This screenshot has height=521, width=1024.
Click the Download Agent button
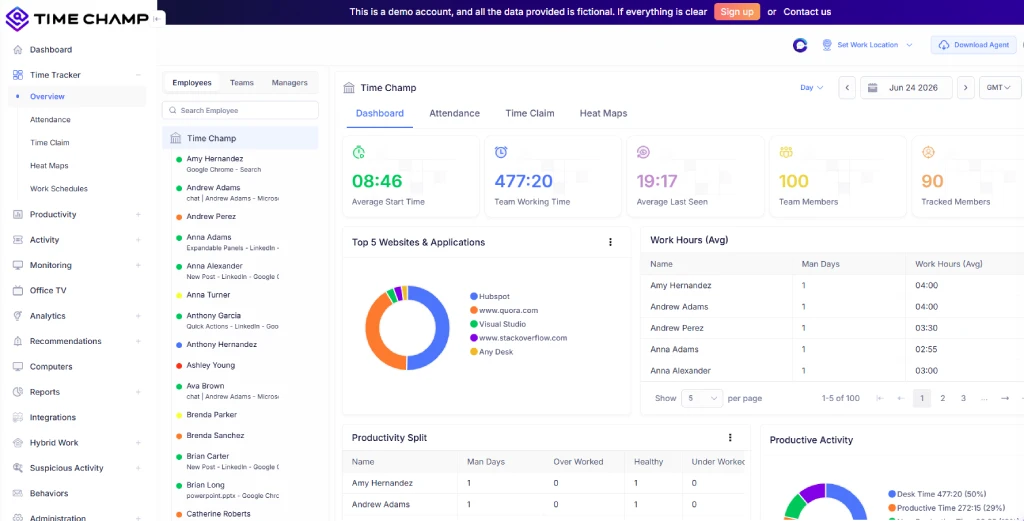pos(974,45)
